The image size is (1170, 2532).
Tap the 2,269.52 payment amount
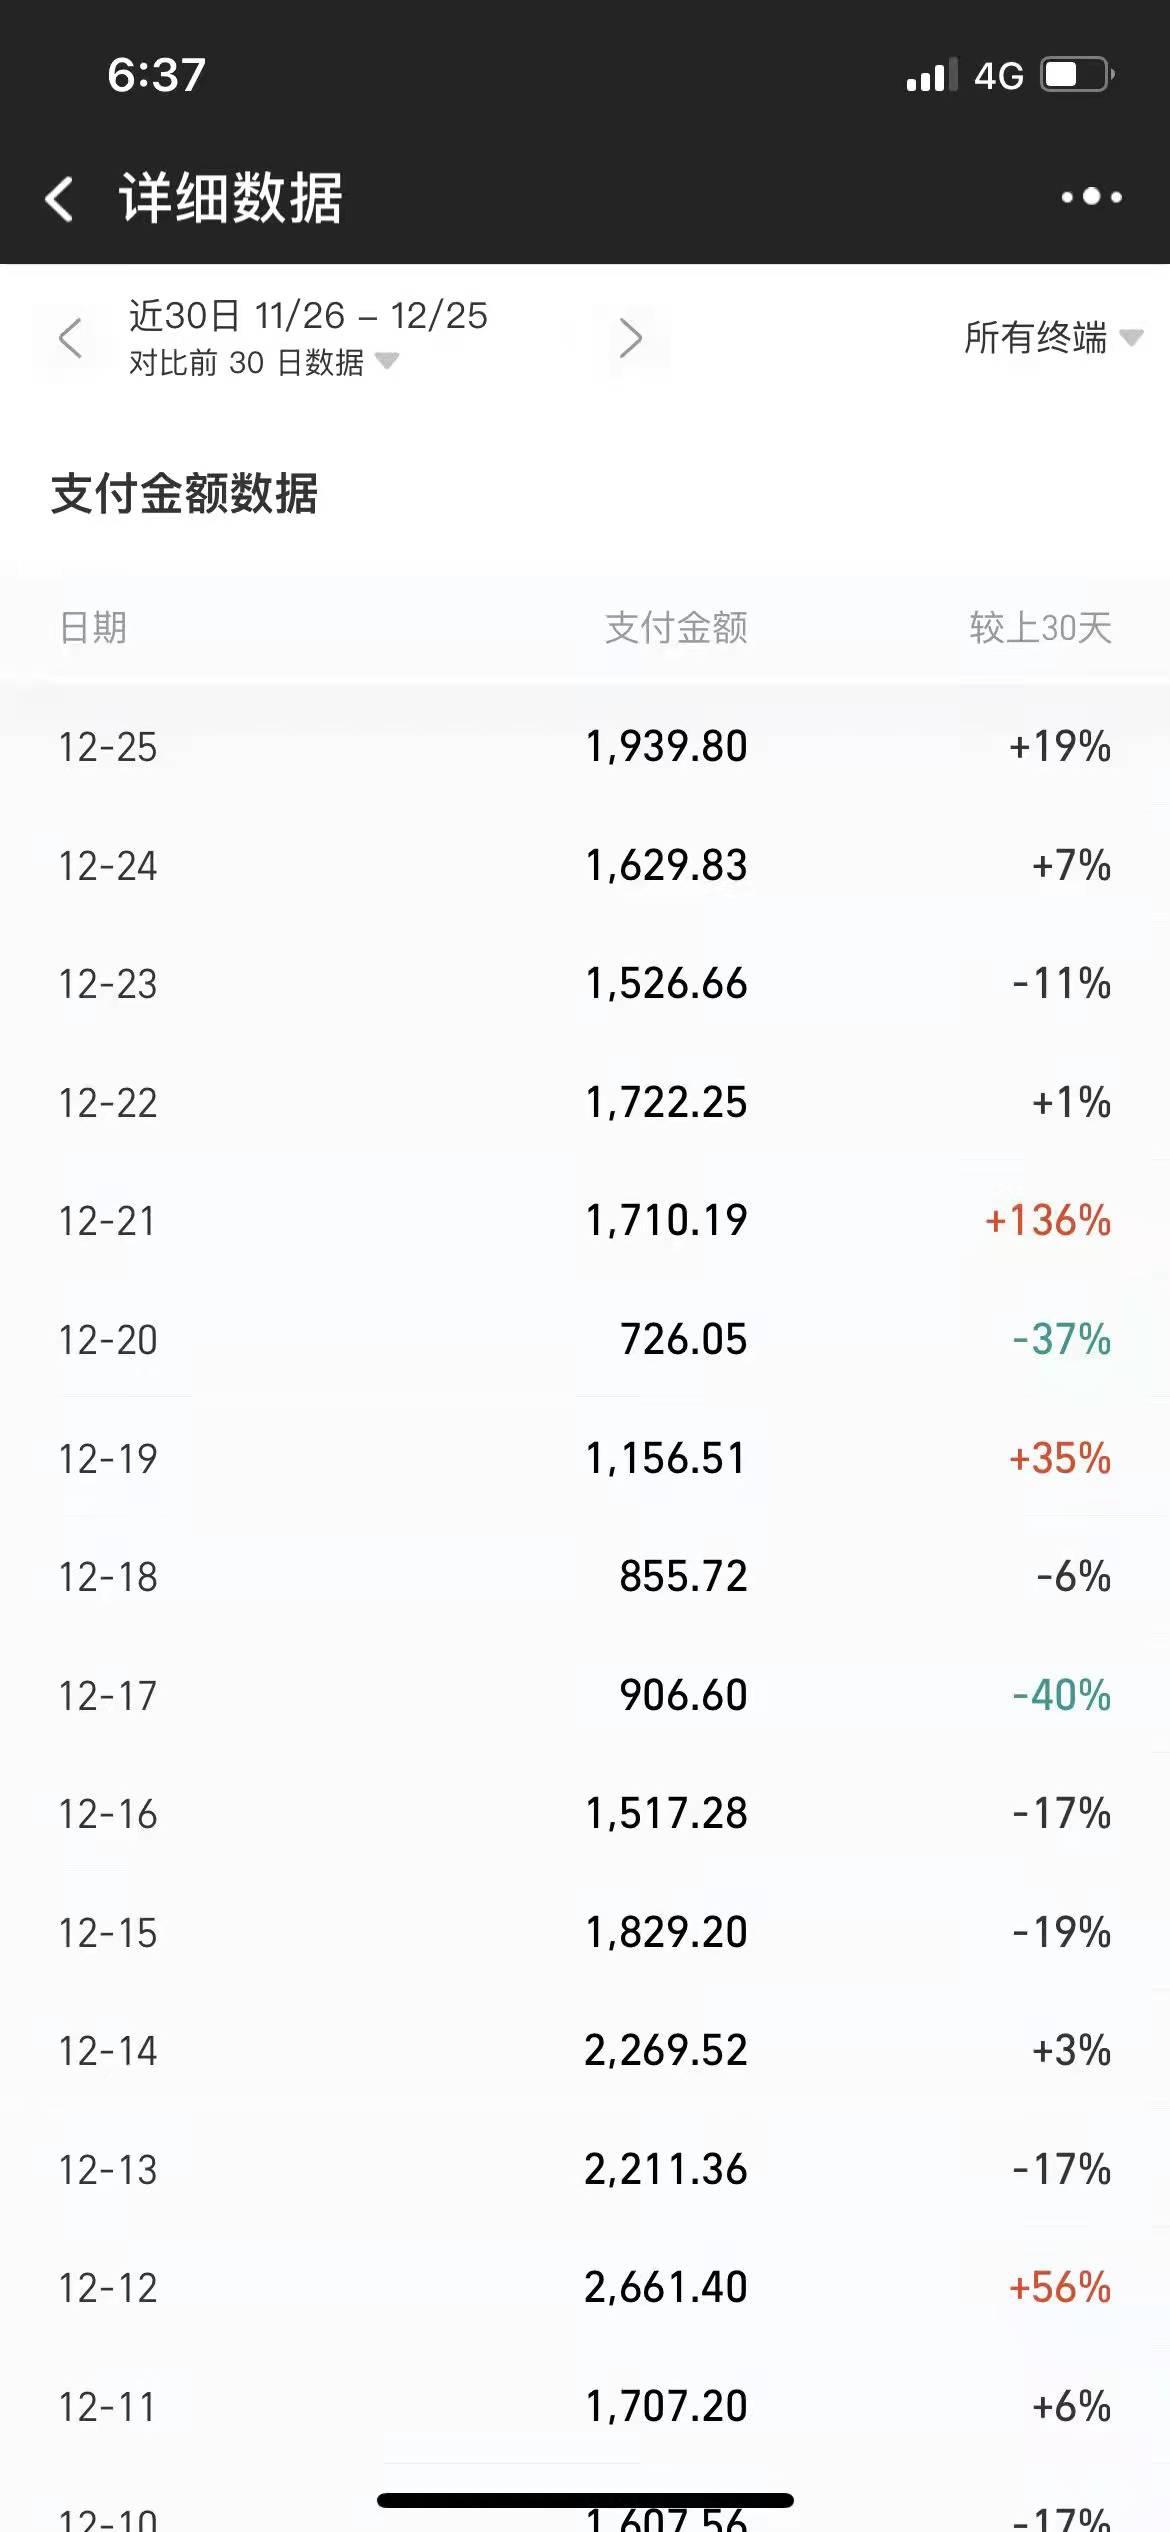666,2051
